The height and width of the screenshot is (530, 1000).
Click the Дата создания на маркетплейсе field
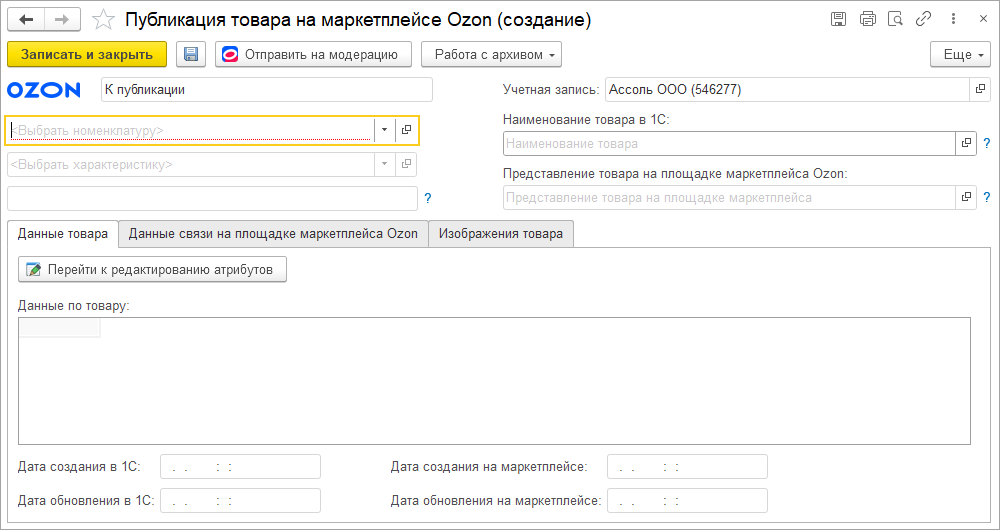click(688, 467)
